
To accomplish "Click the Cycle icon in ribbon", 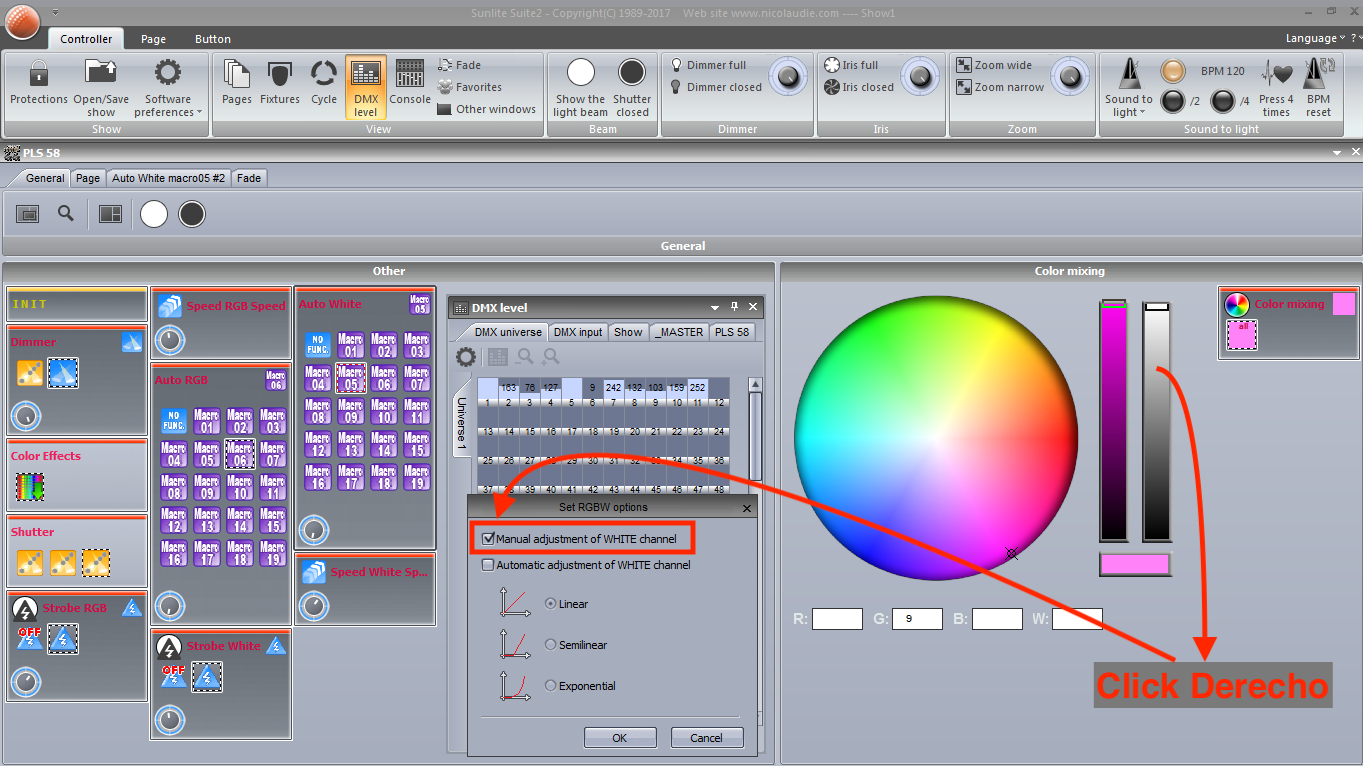I will [x=324, y=74].
